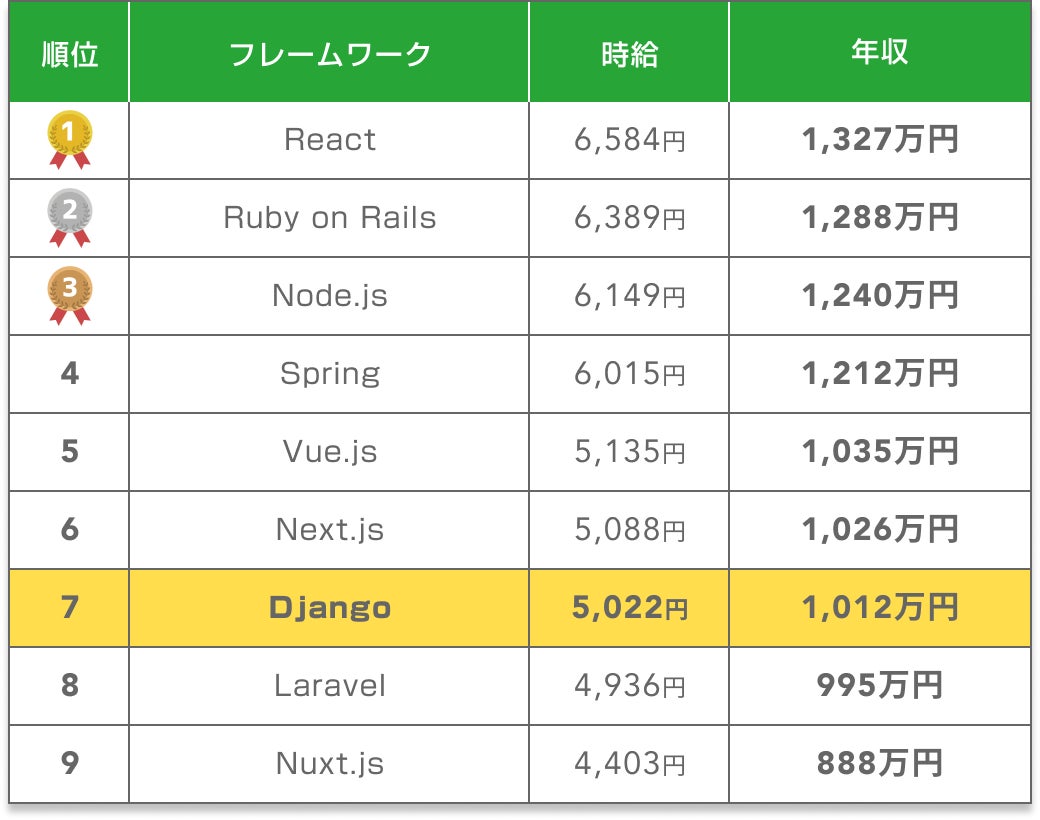Click the silver second-place medal icon

click(70, 217)
